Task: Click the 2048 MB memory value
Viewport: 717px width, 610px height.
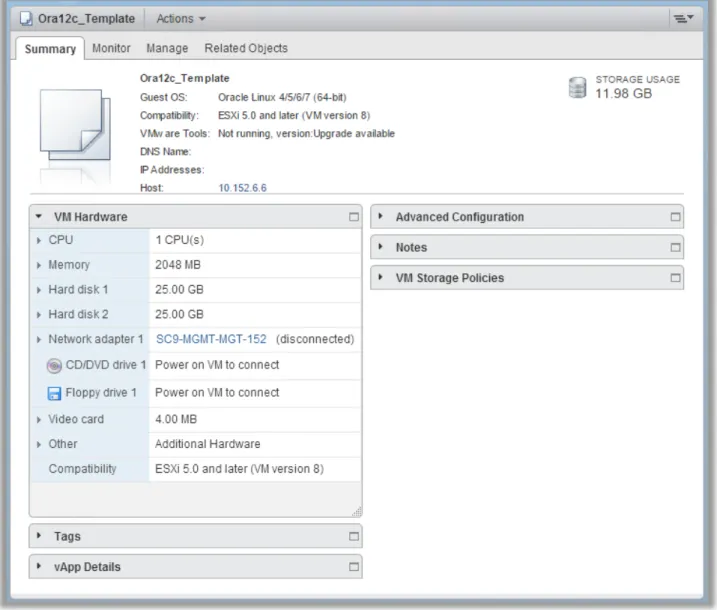Action: (x=178, y=265)
